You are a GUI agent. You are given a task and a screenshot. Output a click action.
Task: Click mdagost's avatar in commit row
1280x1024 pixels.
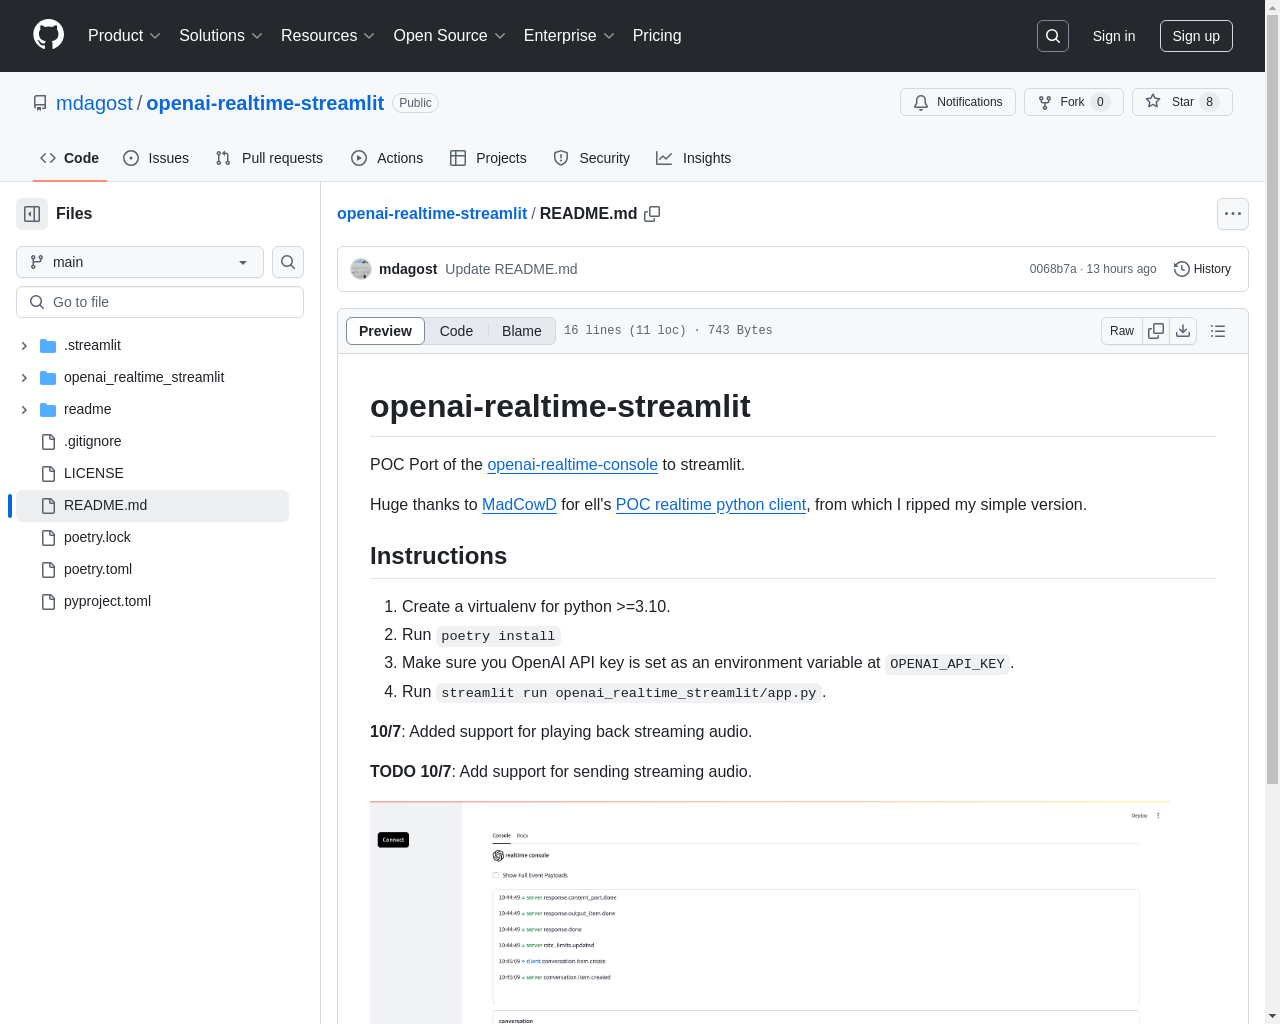coord(361,269)
